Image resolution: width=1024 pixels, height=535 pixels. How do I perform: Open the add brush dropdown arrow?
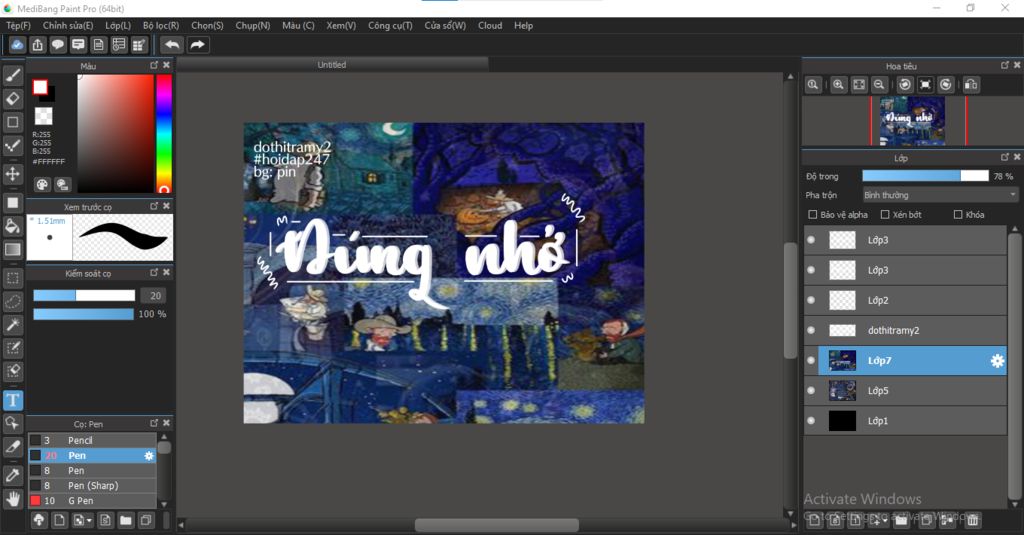pyautogui.click(x=89, y=521)
